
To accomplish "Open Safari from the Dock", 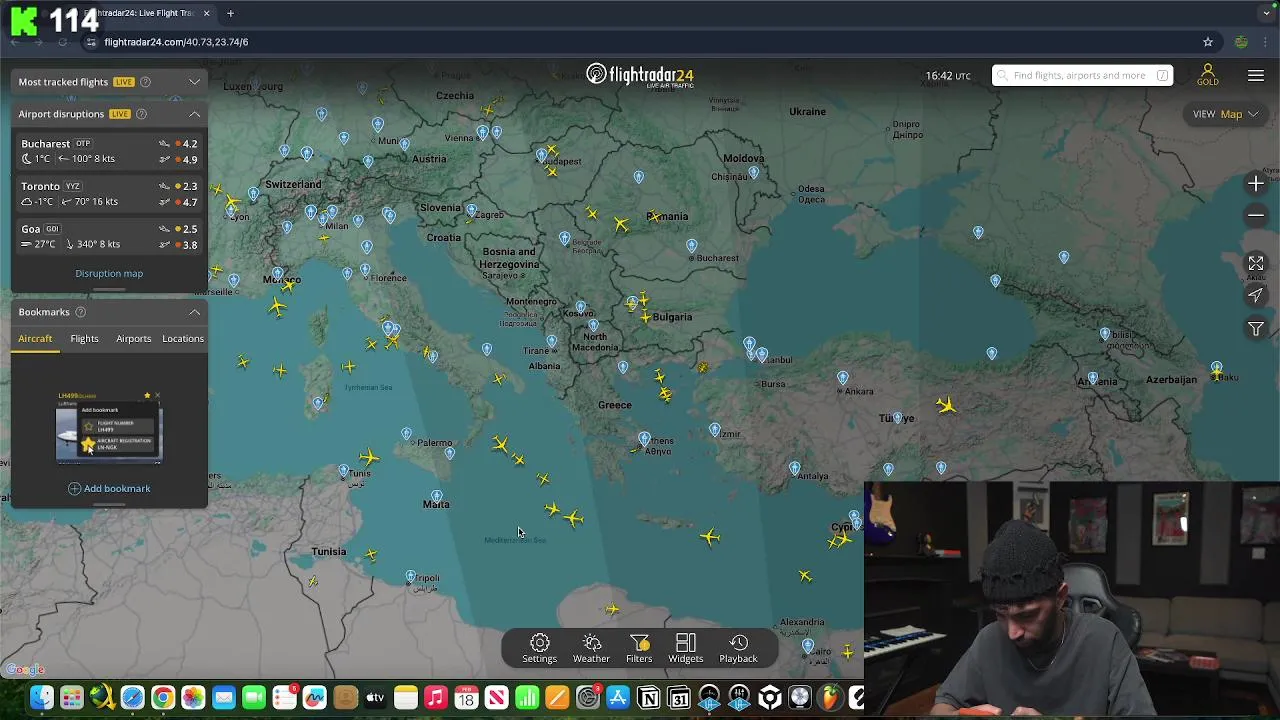I will [x=132, y=698].
